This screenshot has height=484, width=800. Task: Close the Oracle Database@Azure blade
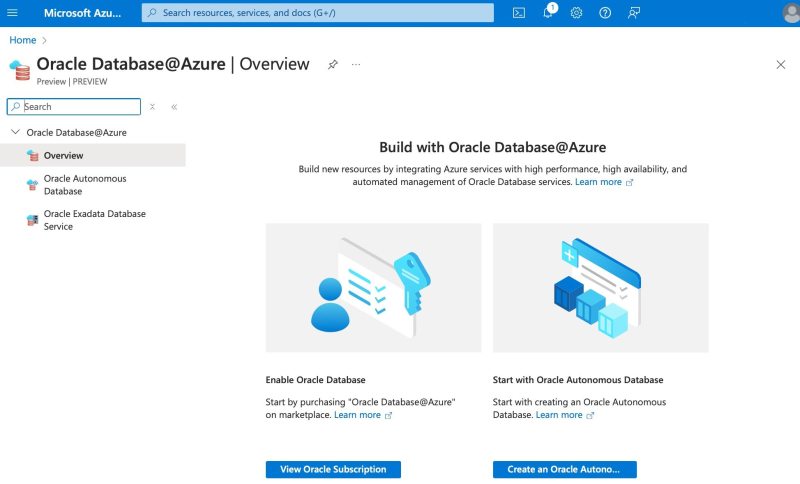coord(781,64)
